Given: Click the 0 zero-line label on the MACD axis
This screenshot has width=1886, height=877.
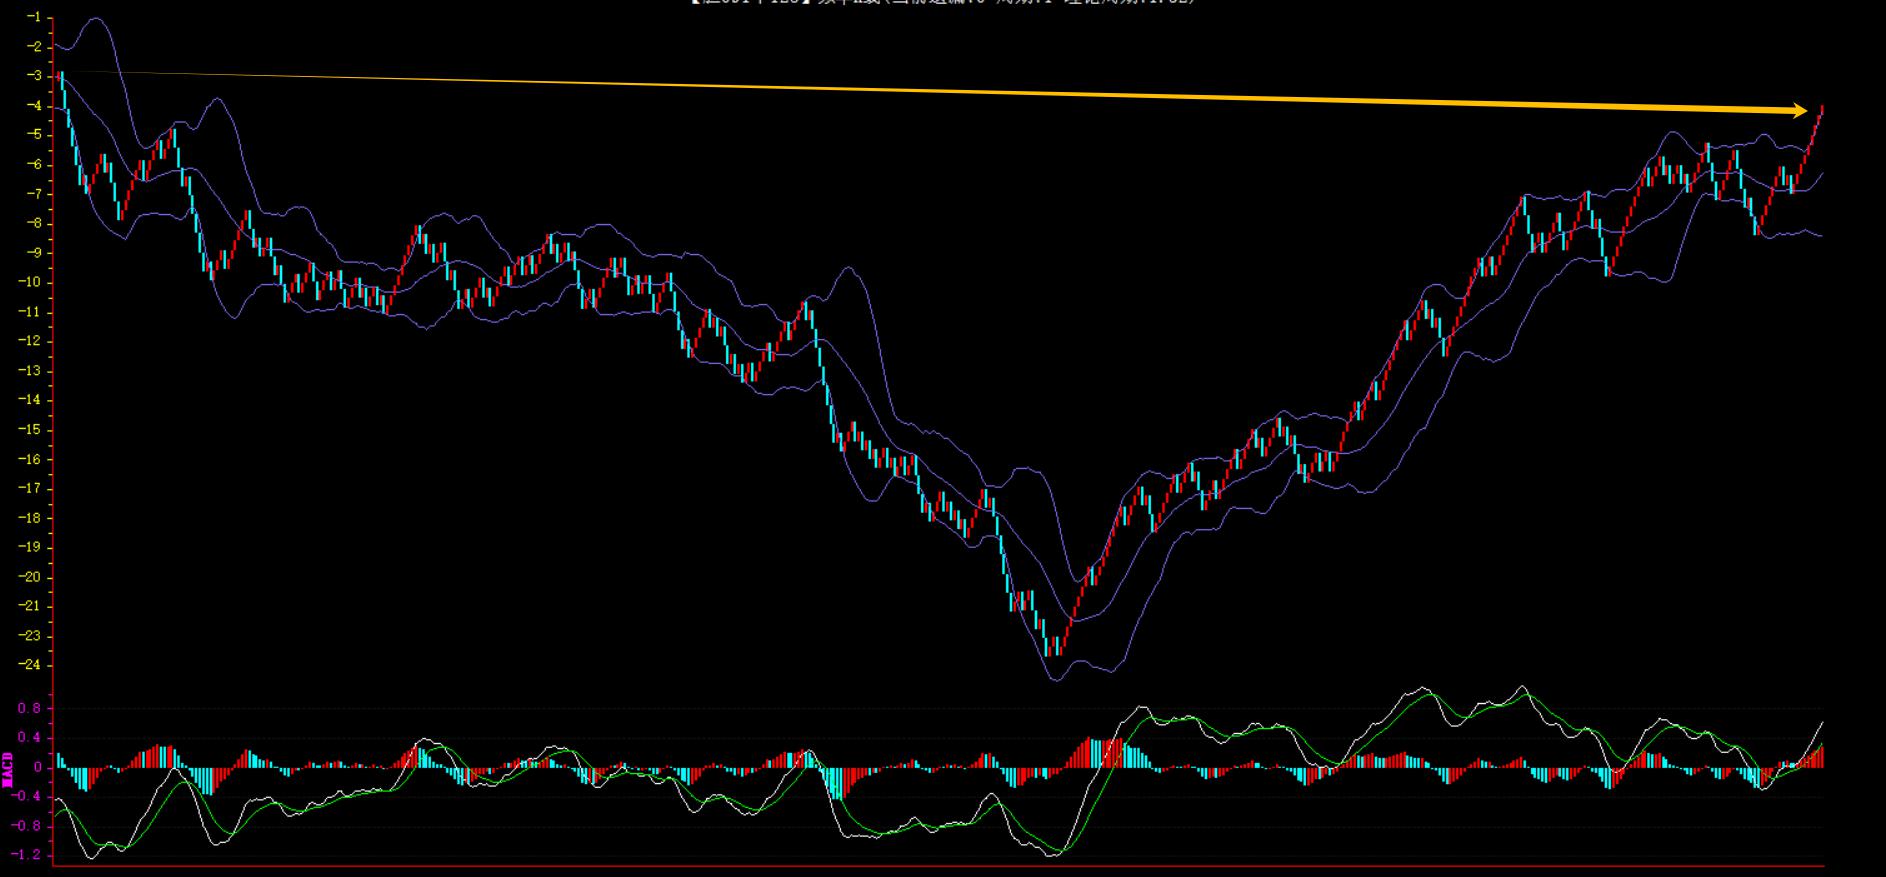Looking at the screenshot, I should (37, 768).
